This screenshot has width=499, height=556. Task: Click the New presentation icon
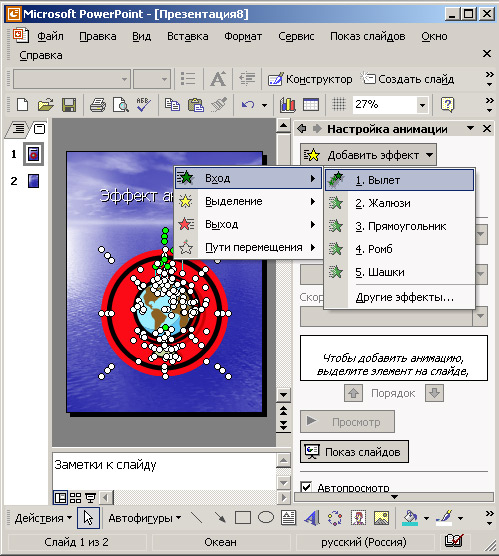(x=23, y=105)
